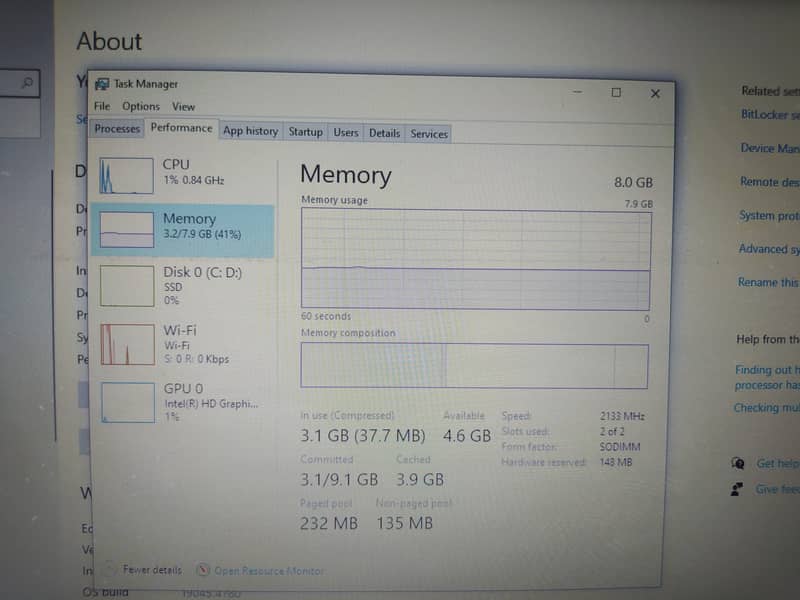The image size is (800, 600).
Task: Click the Settings search magnifier icon
Action: 28,82
